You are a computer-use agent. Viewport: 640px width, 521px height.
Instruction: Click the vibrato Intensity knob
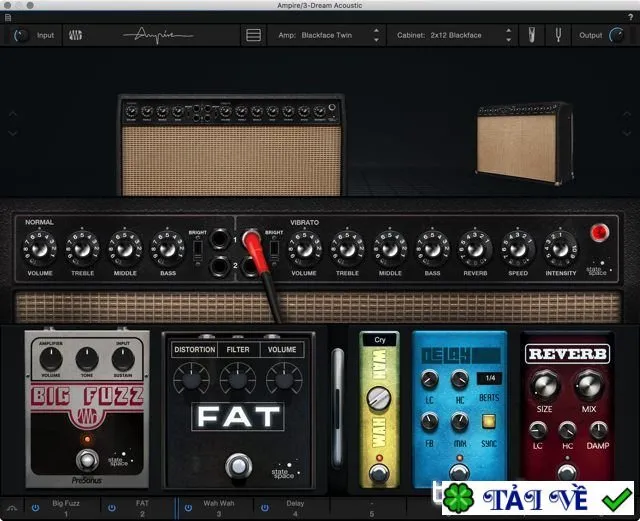[560, 248]
